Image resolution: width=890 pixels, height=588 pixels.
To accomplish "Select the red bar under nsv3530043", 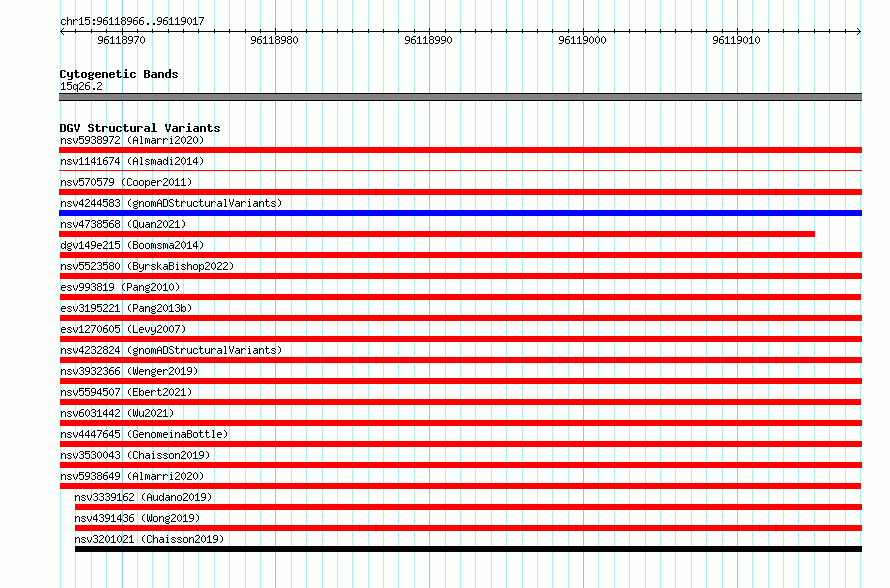I will tap(460, 465).
